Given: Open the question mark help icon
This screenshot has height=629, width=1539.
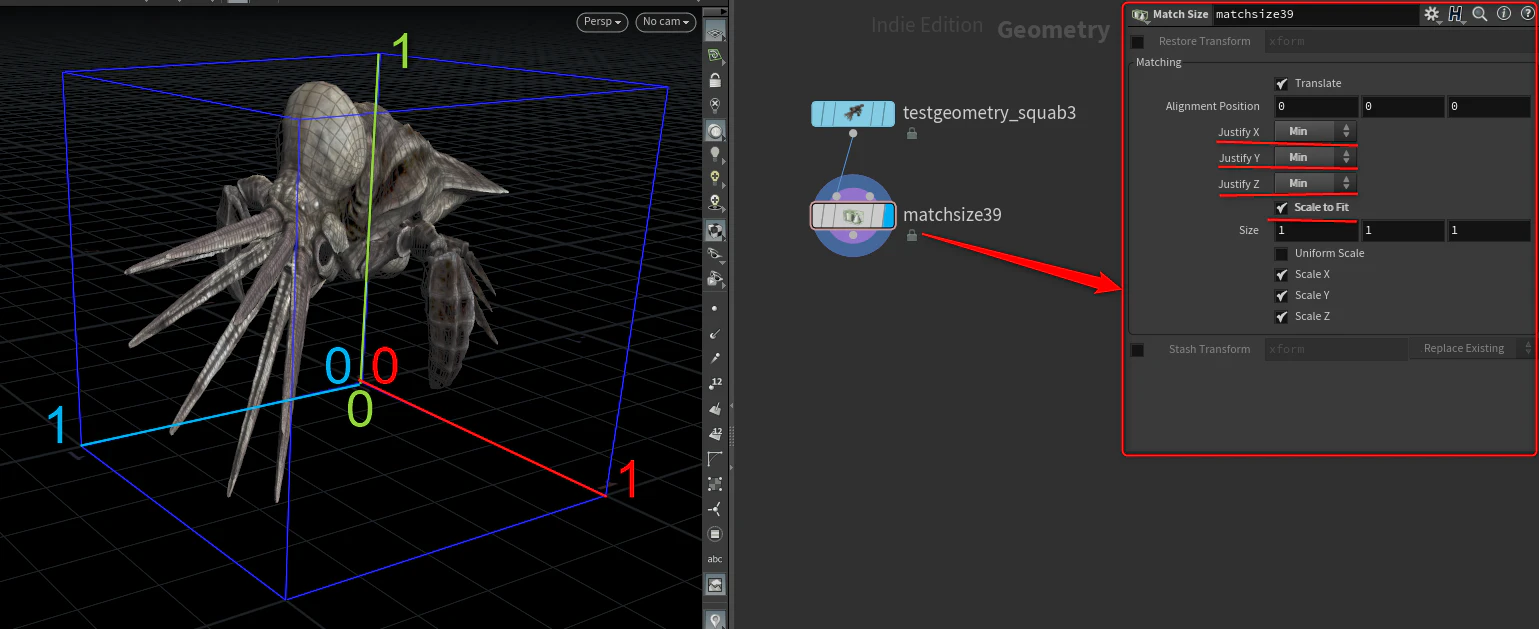Looking at the screenshot, I should pyautogui.click(x=1527, y=14).
